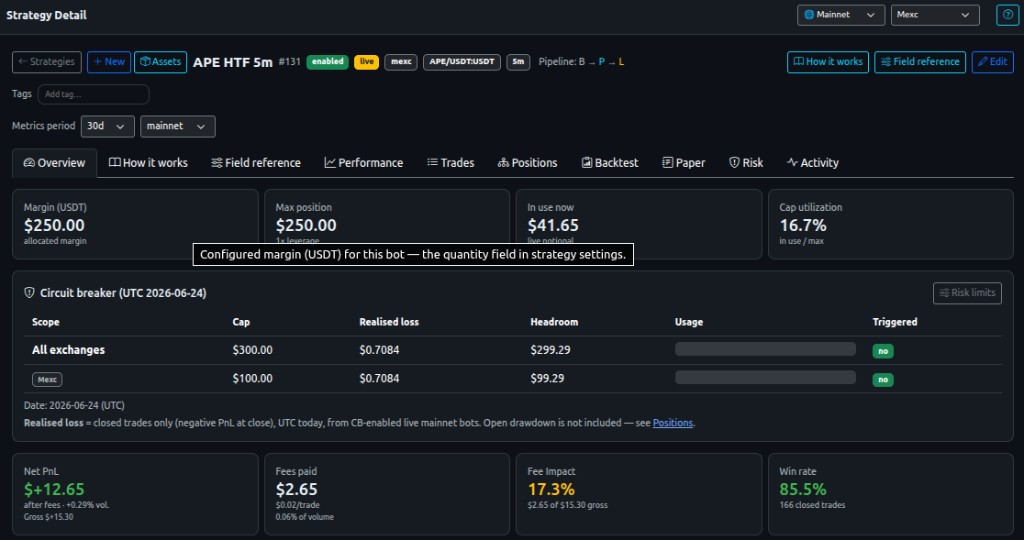Switch to the Risk tab
The width and height of the screenshot is (1024, 540).
point(746,163)
